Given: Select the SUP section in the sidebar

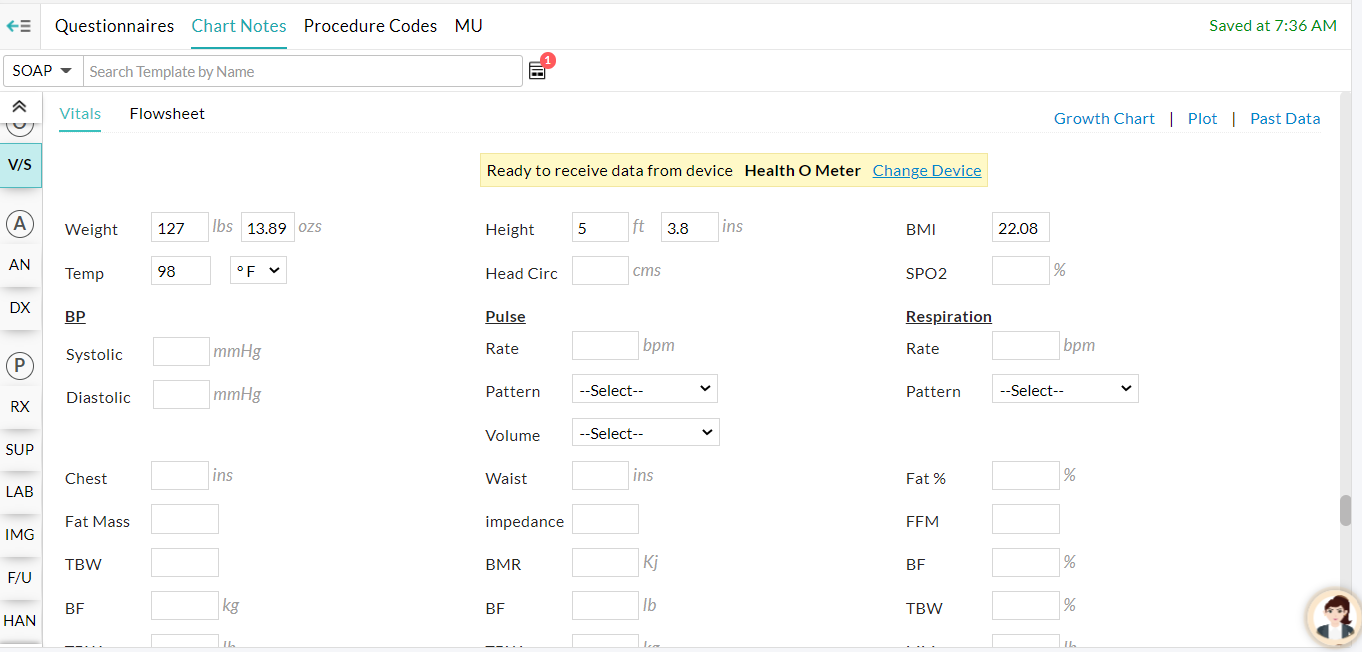Looking at the screenshot, I should (x=20, y=449).
